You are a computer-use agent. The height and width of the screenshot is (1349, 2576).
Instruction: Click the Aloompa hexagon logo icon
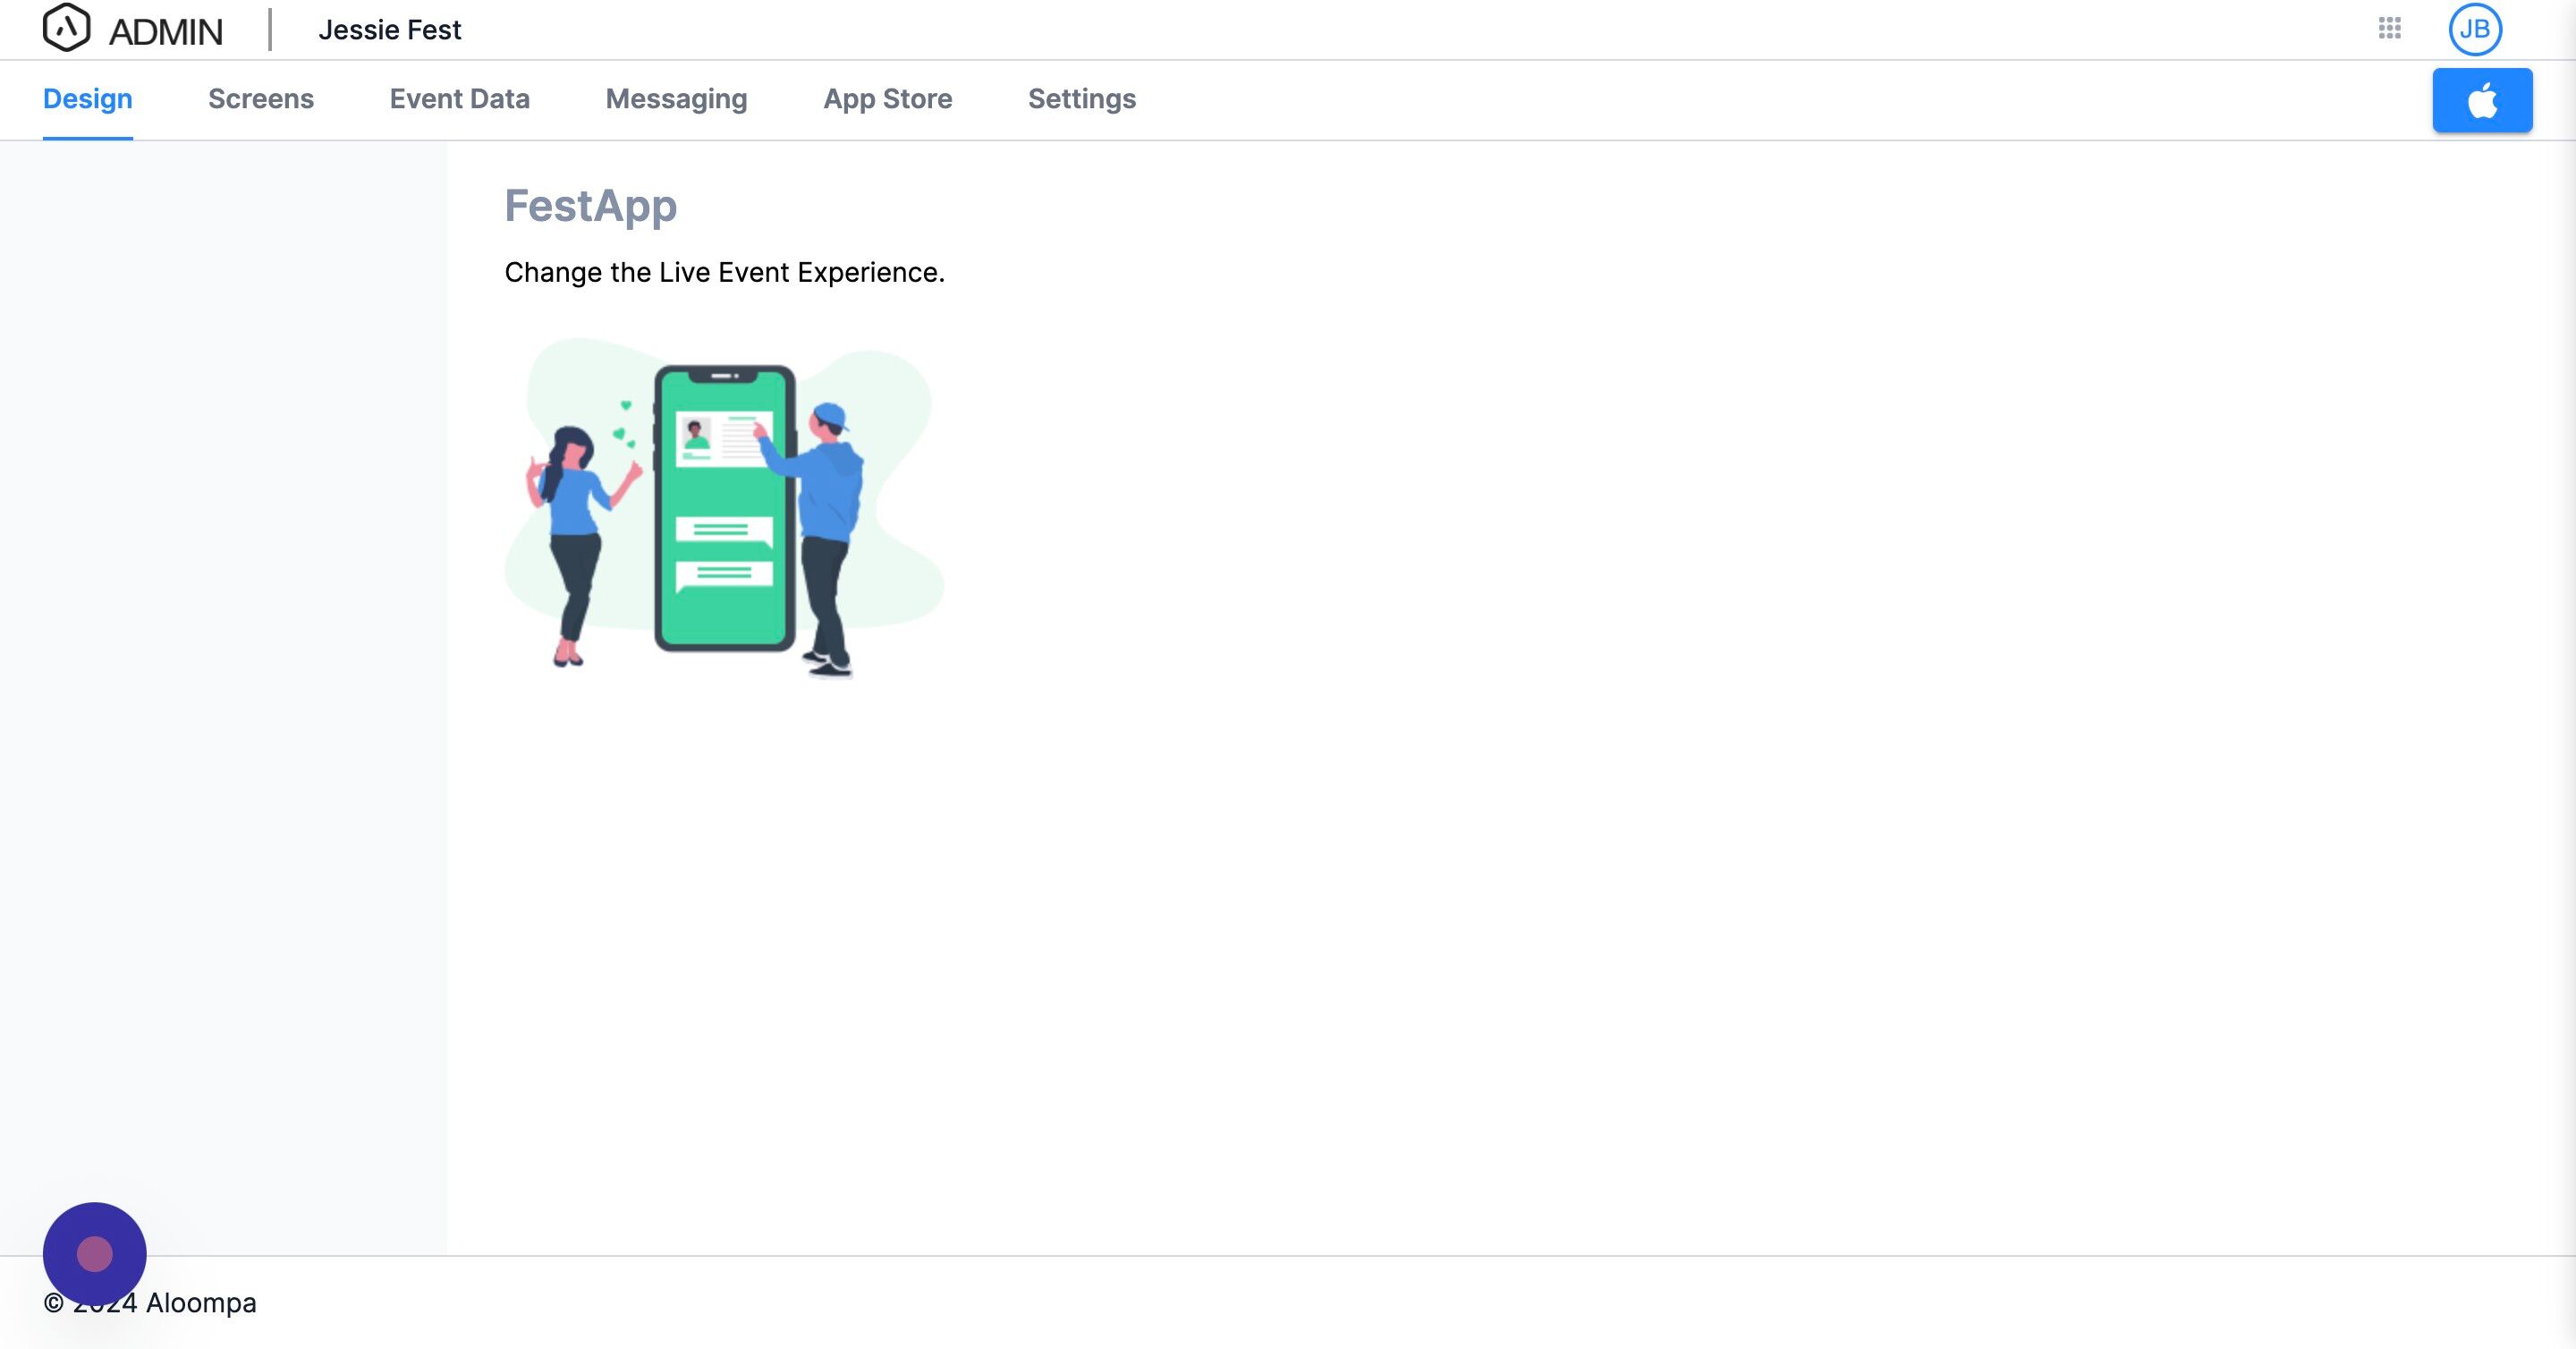(x=66, y=28)
